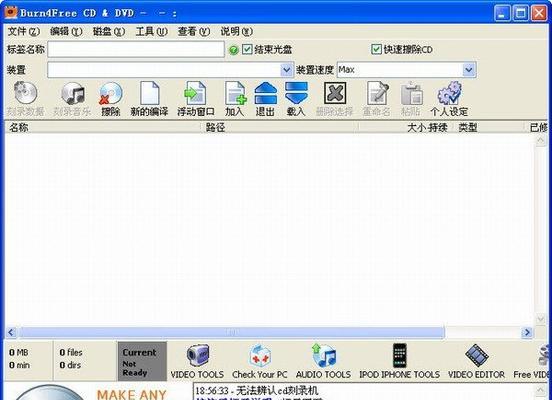
Task: Open the 查看 menu
Action: pyautogui.click(x=194, y=32)
